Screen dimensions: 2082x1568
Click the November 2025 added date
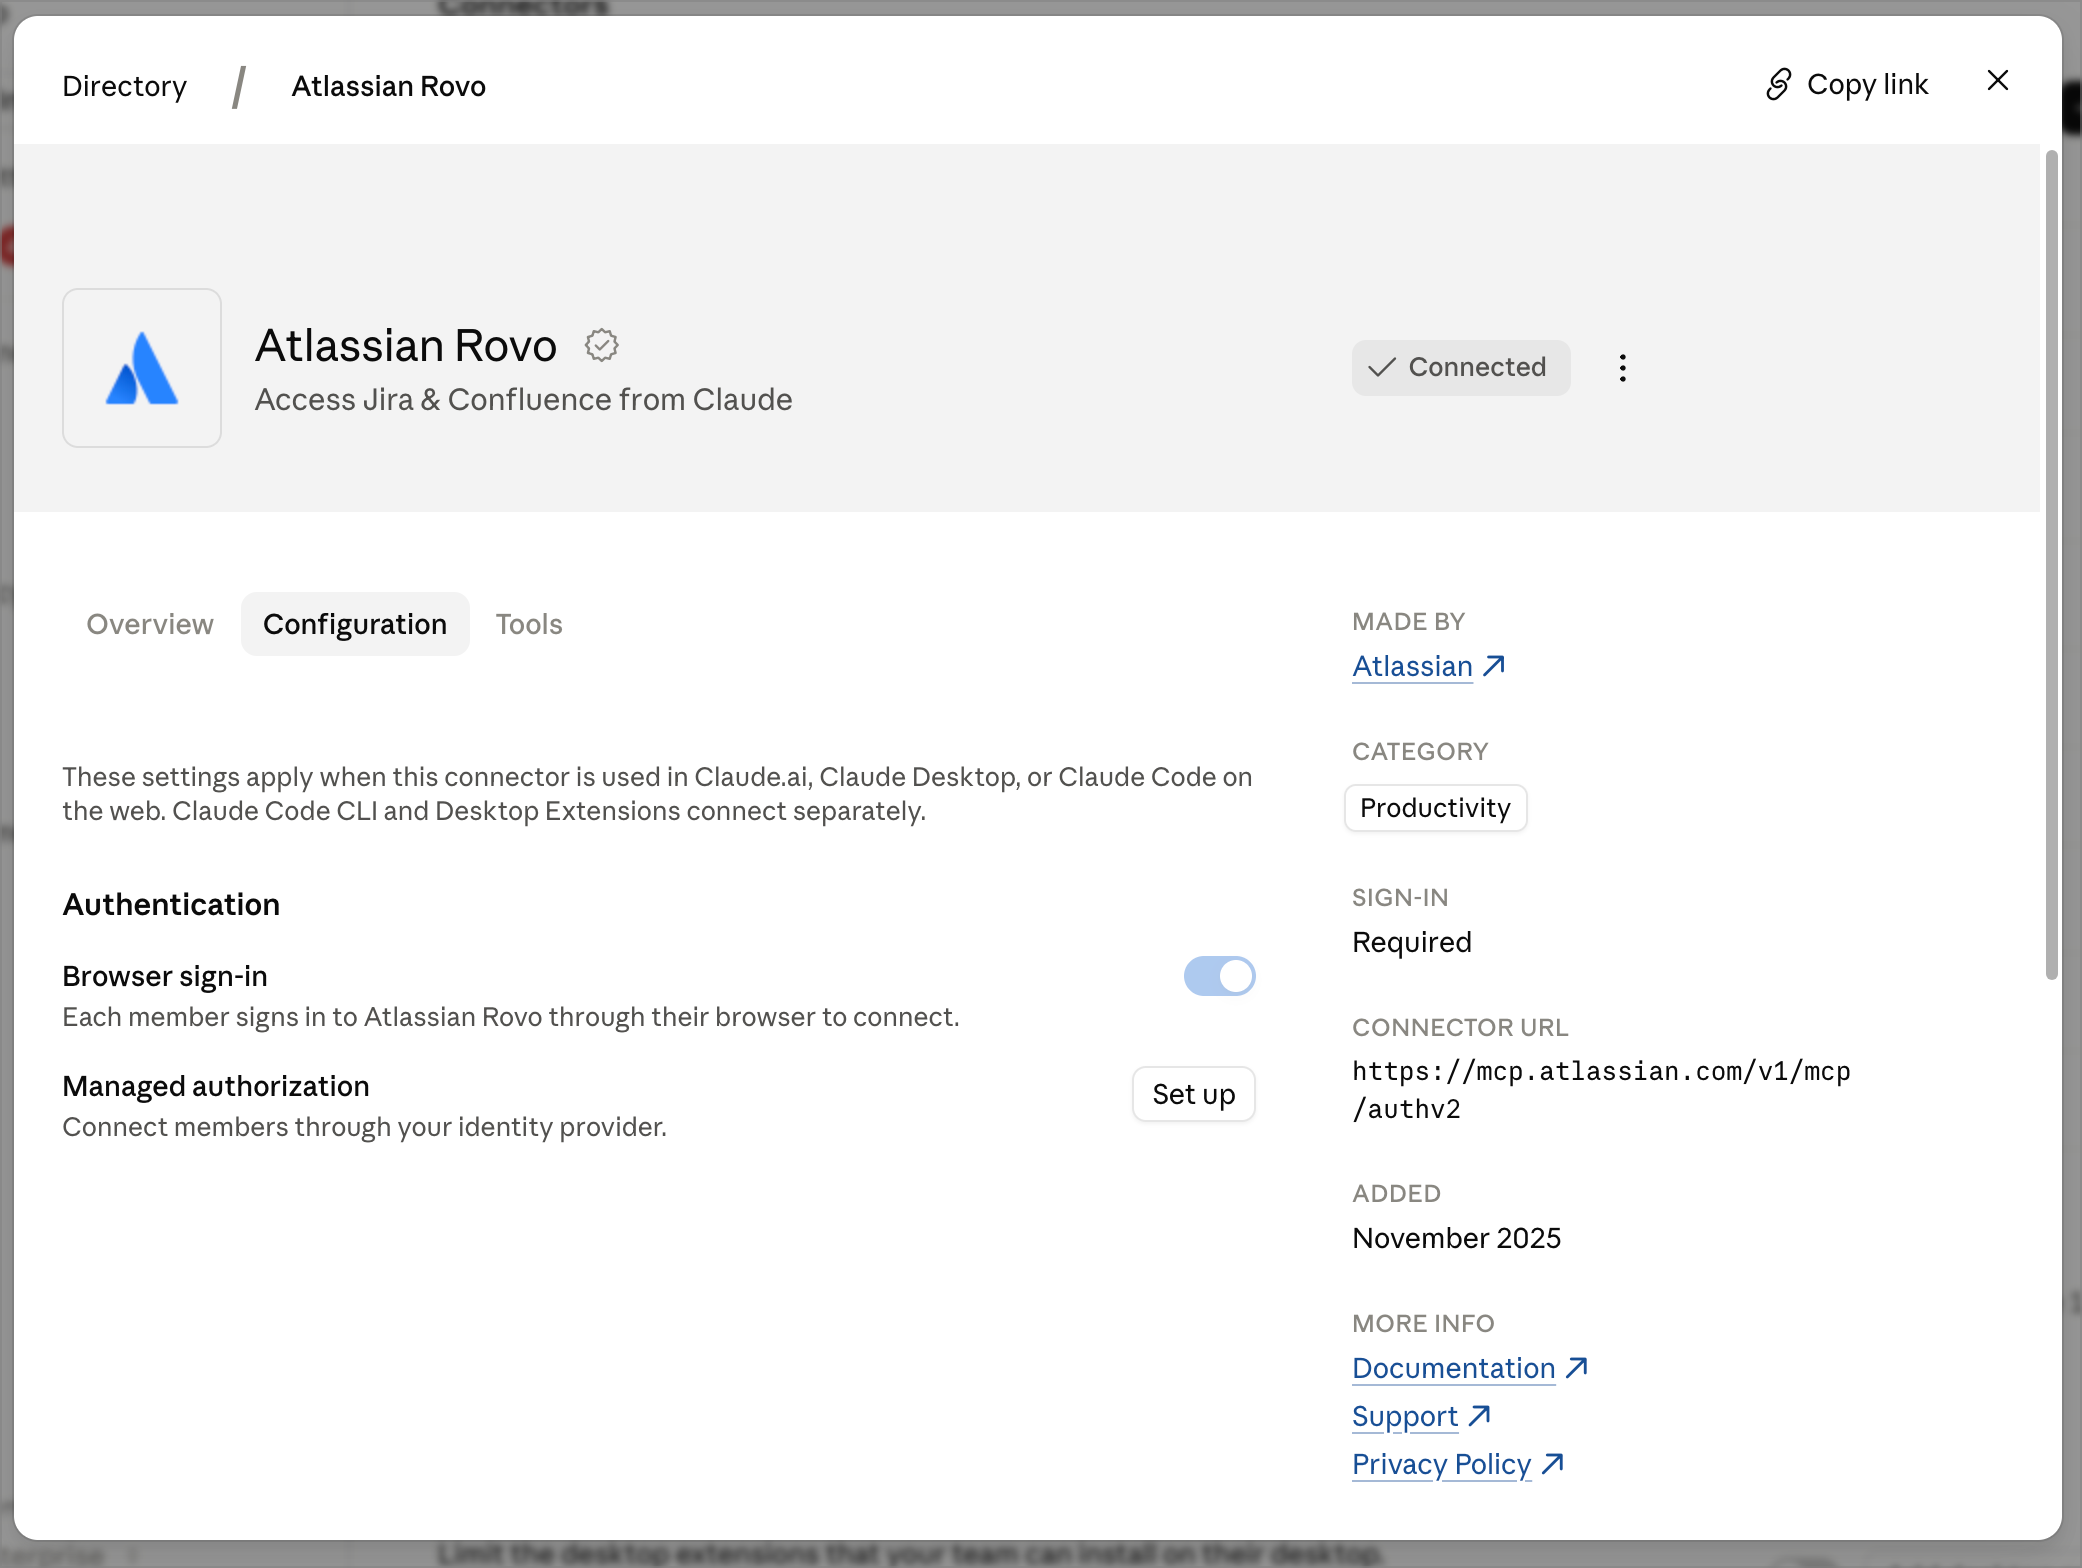click(1456, 1238)
